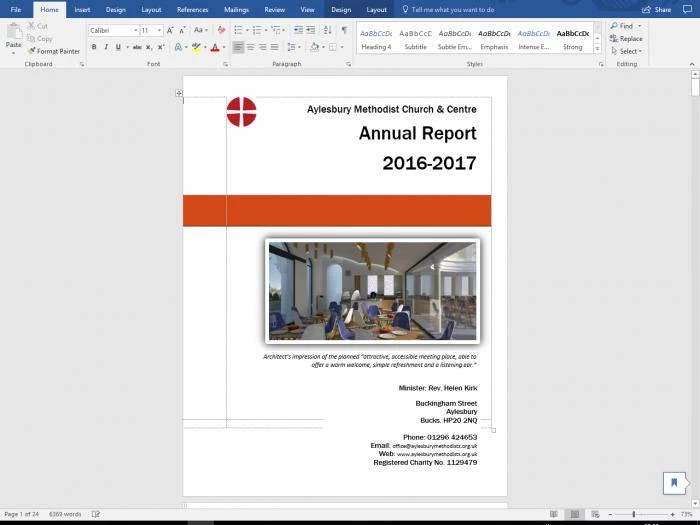Open font color dropdown arrow

click(x=224, y=47)
